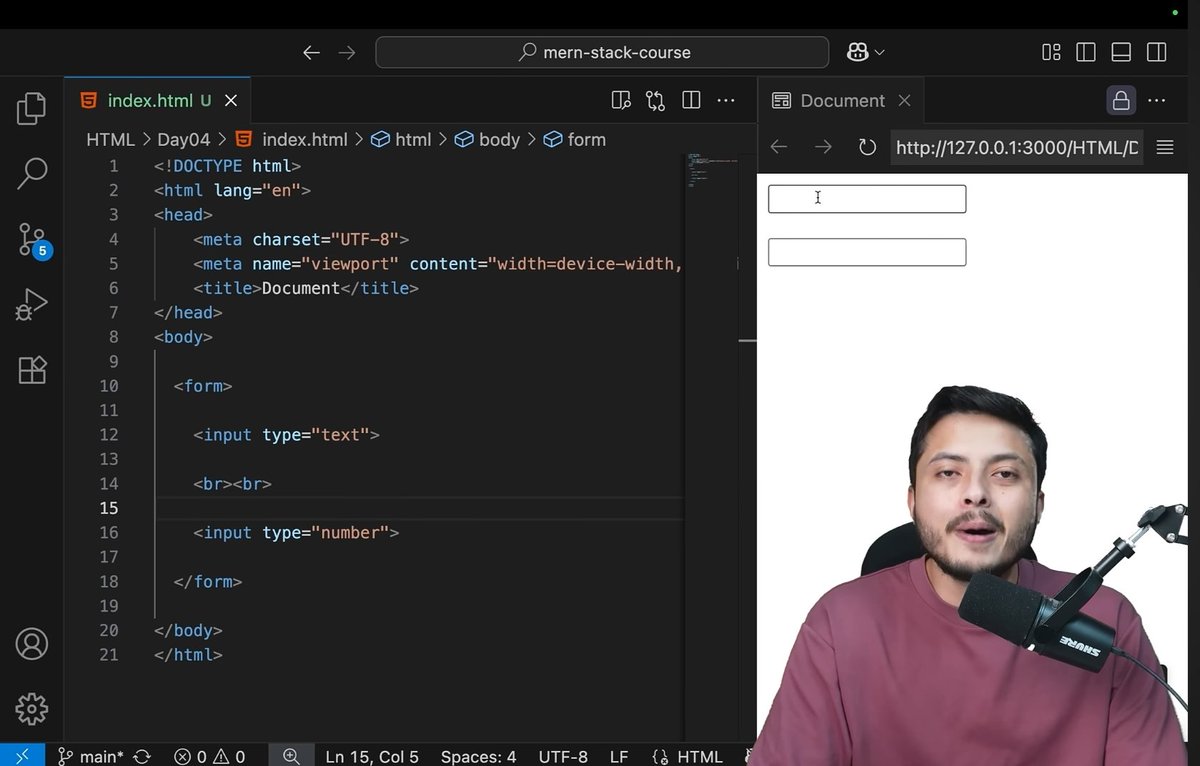This screenshot has width=1200, height=766.
Task: Open the errors and warnings count
Action: click(x=210, y=757)
